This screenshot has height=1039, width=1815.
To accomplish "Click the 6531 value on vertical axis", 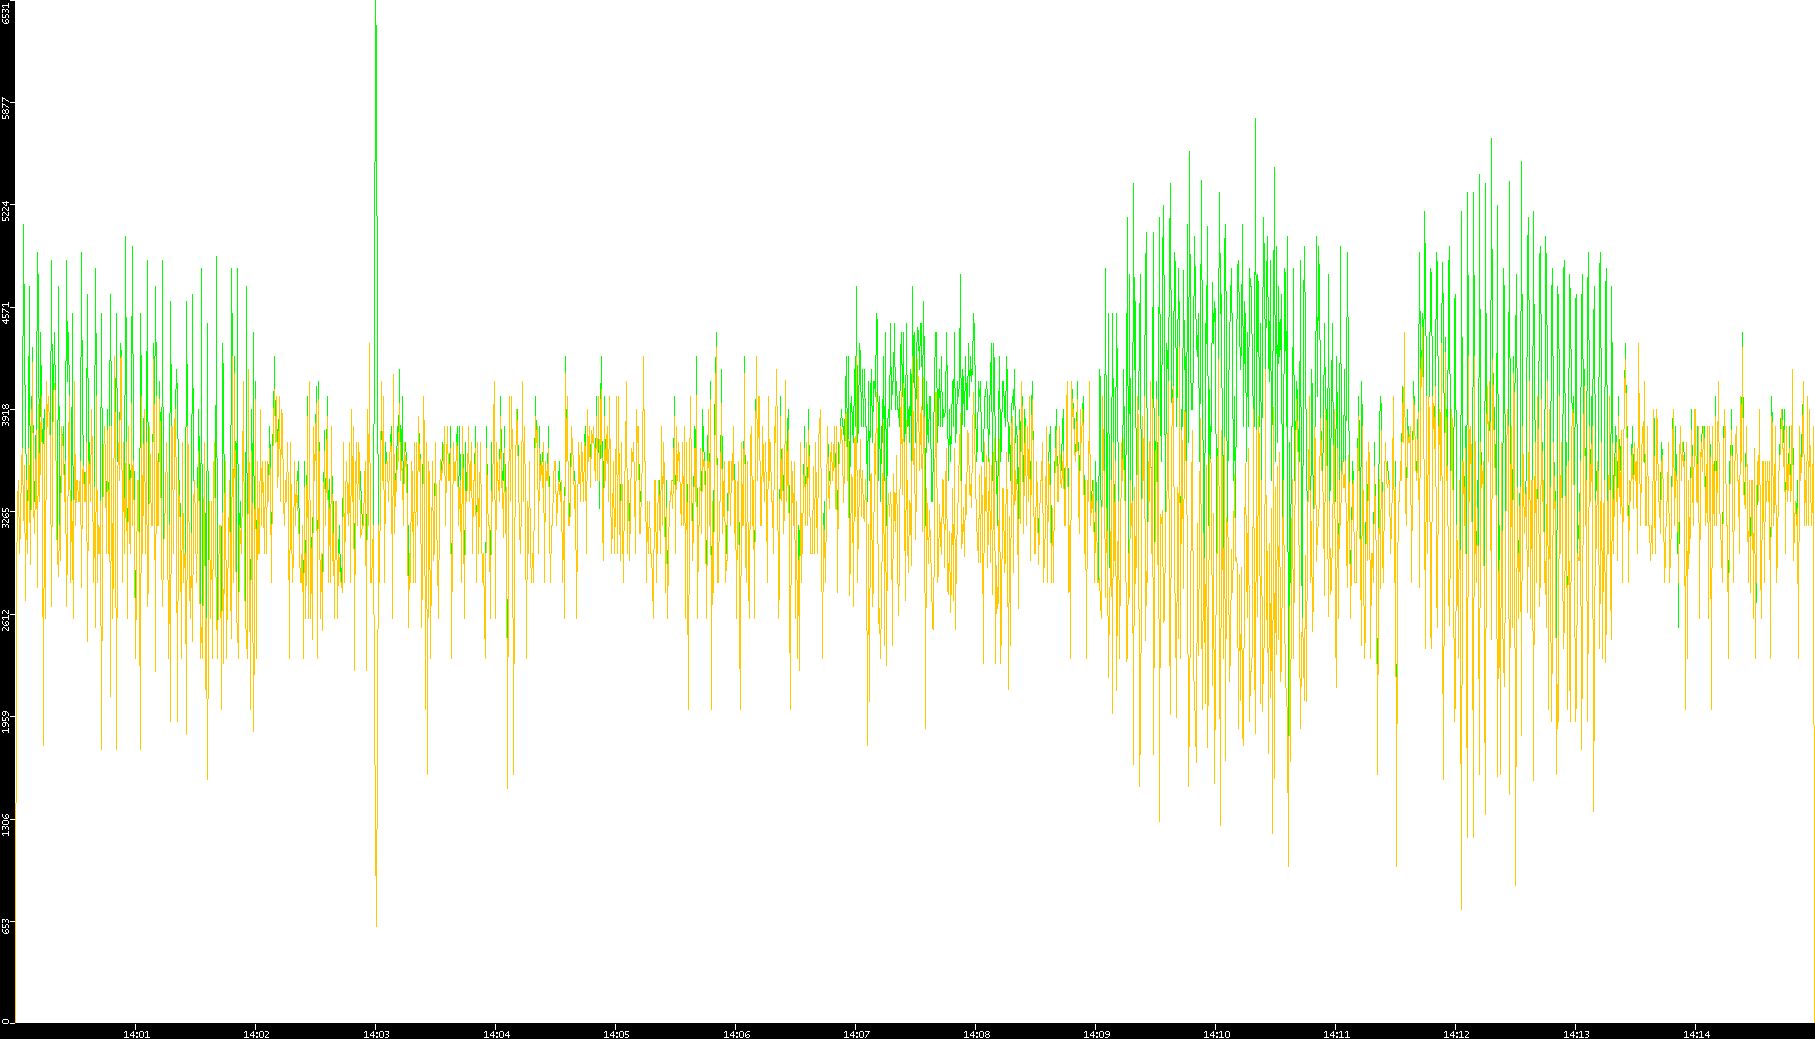I will coord(6,12).
